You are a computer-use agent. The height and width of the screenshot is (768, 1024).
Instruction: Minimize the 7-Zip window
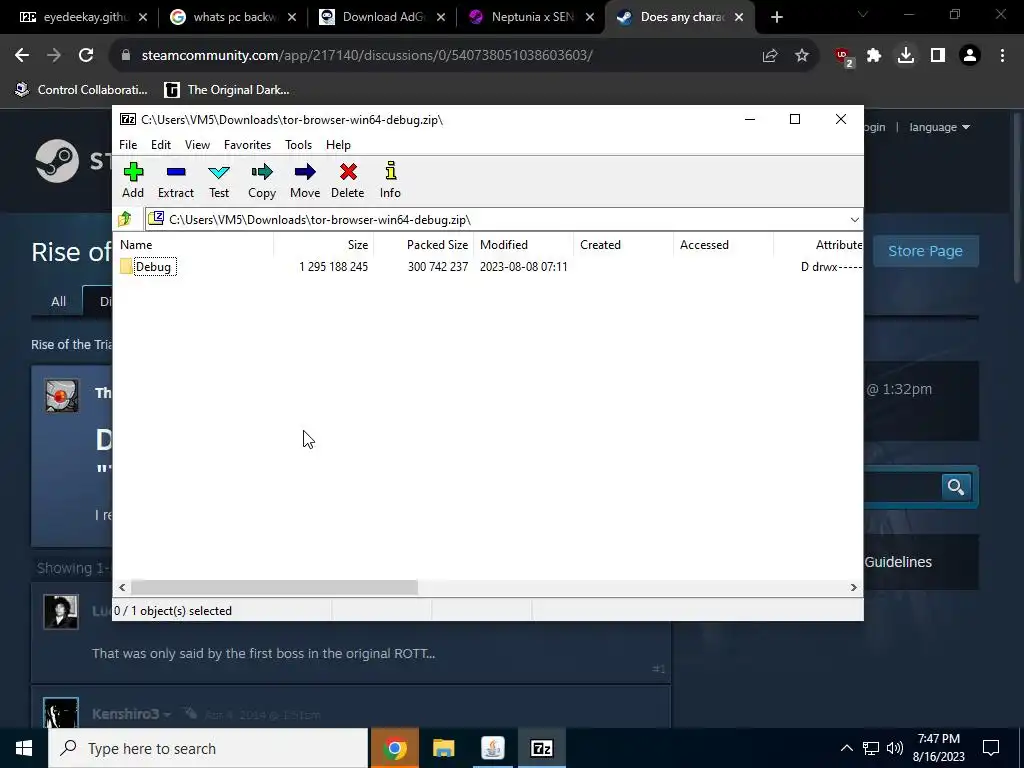coord(750,119)
